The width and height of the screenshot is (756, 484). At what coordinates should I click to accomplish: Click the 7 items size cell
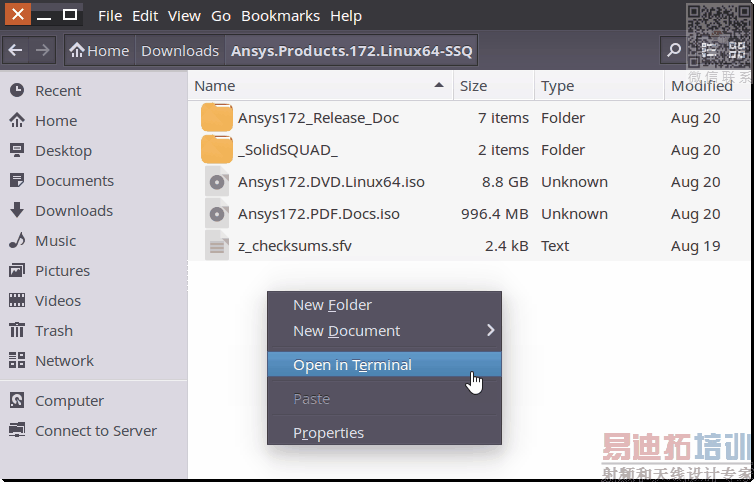point(503,118)
